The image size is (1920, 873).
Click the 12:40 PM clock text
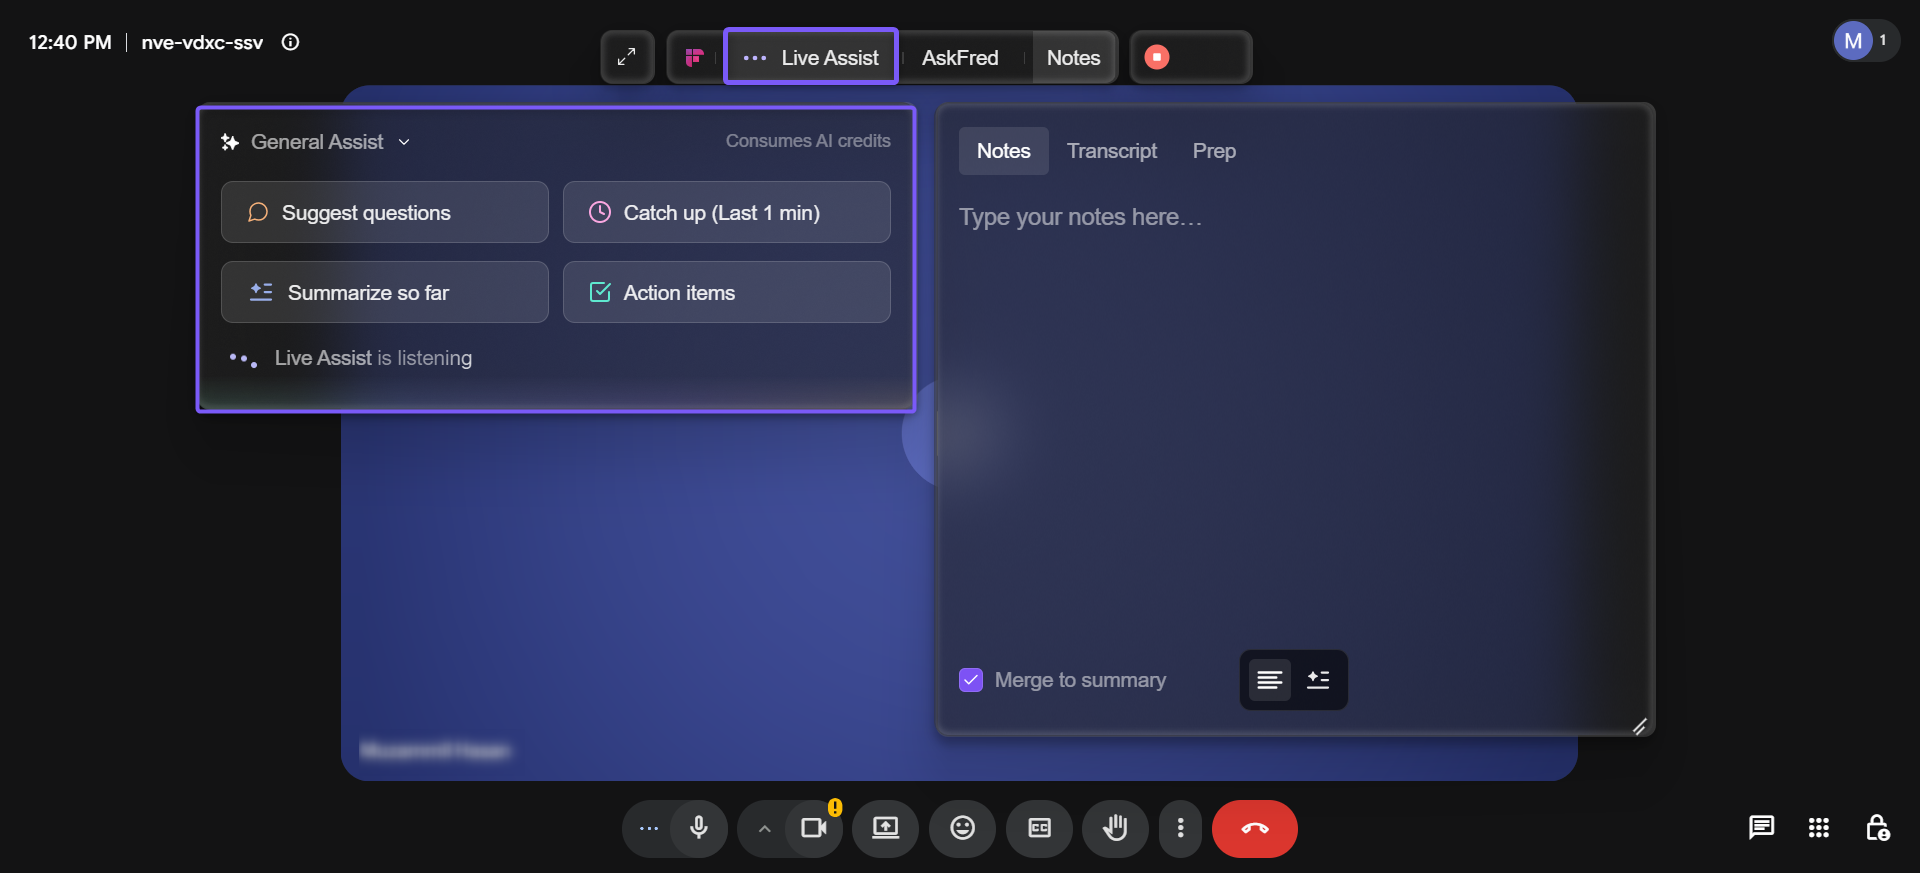tap(70, 42)
